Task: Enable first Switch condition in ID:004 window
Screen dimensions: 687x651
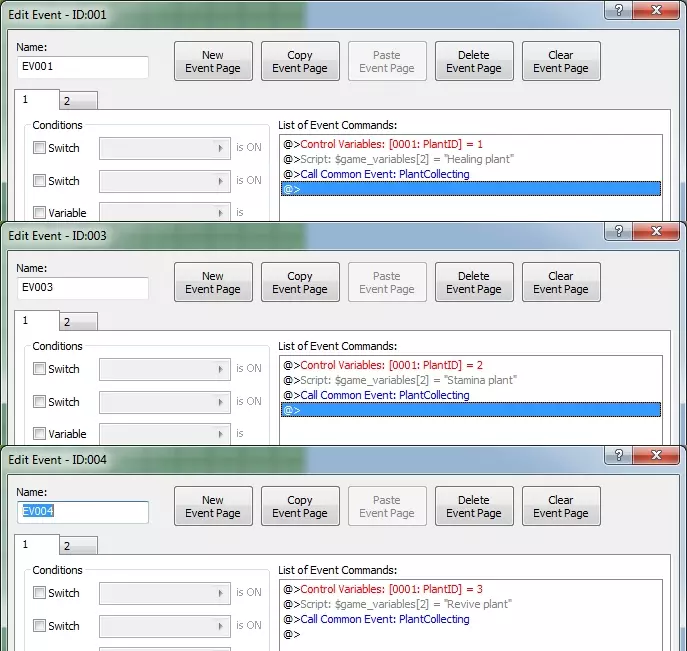Action: tap(39, 593)
